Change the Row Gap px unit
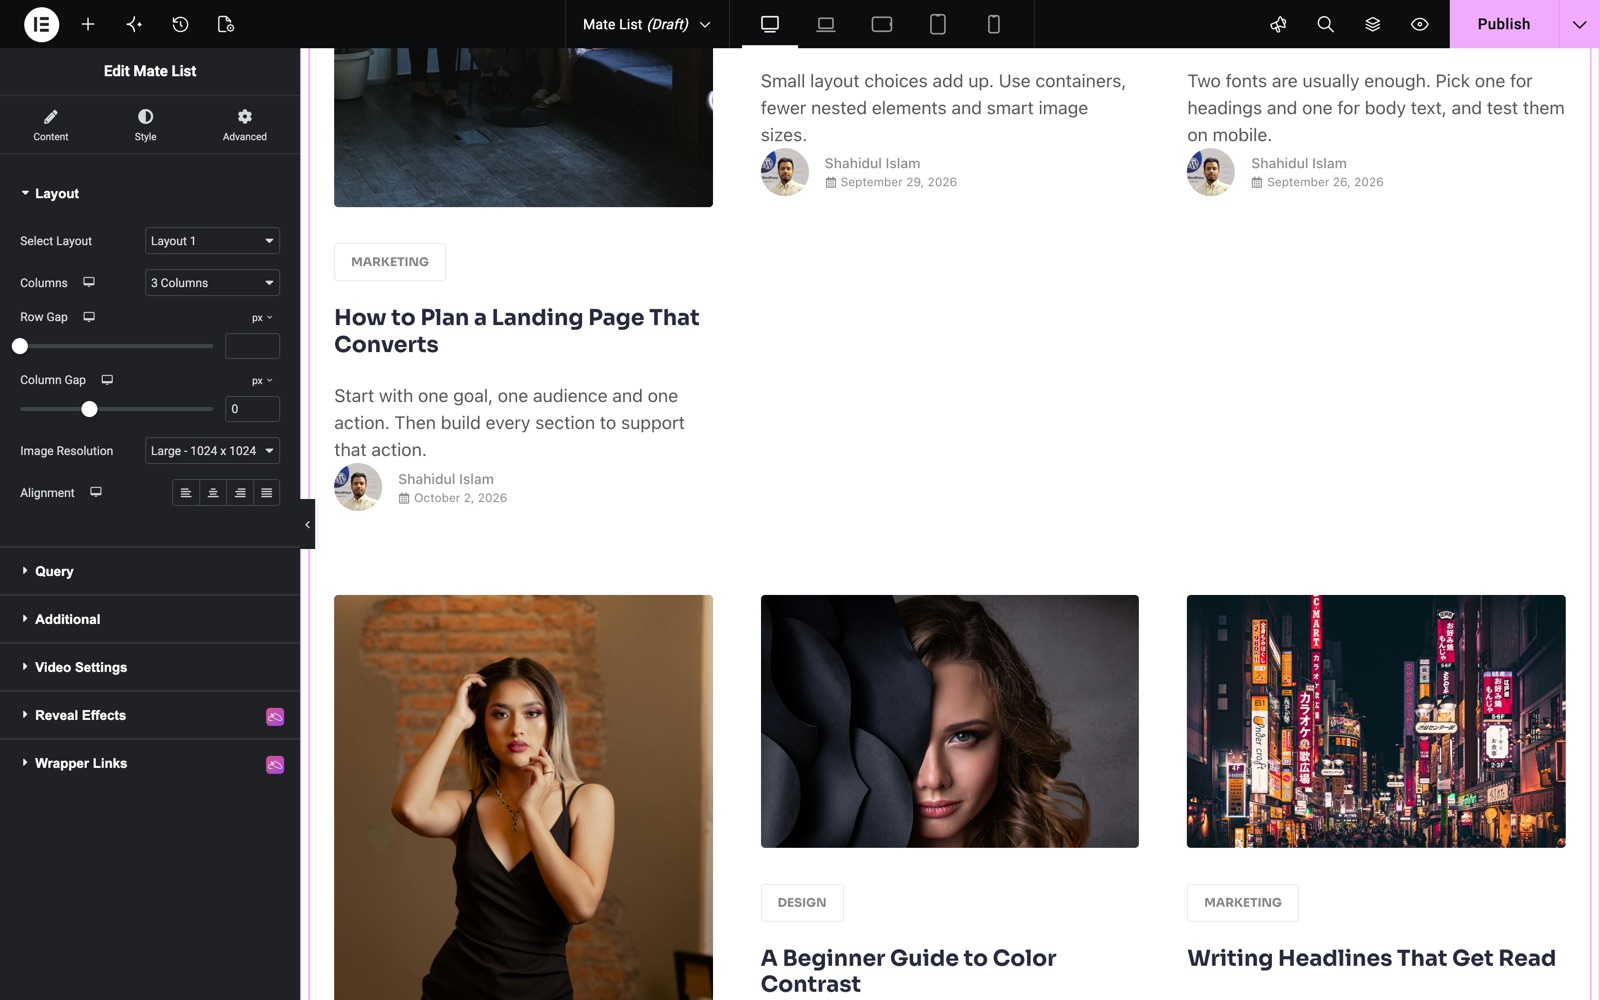This screenshot has height=1000, width=1600. pyautogui.click(x=262, y=318)
